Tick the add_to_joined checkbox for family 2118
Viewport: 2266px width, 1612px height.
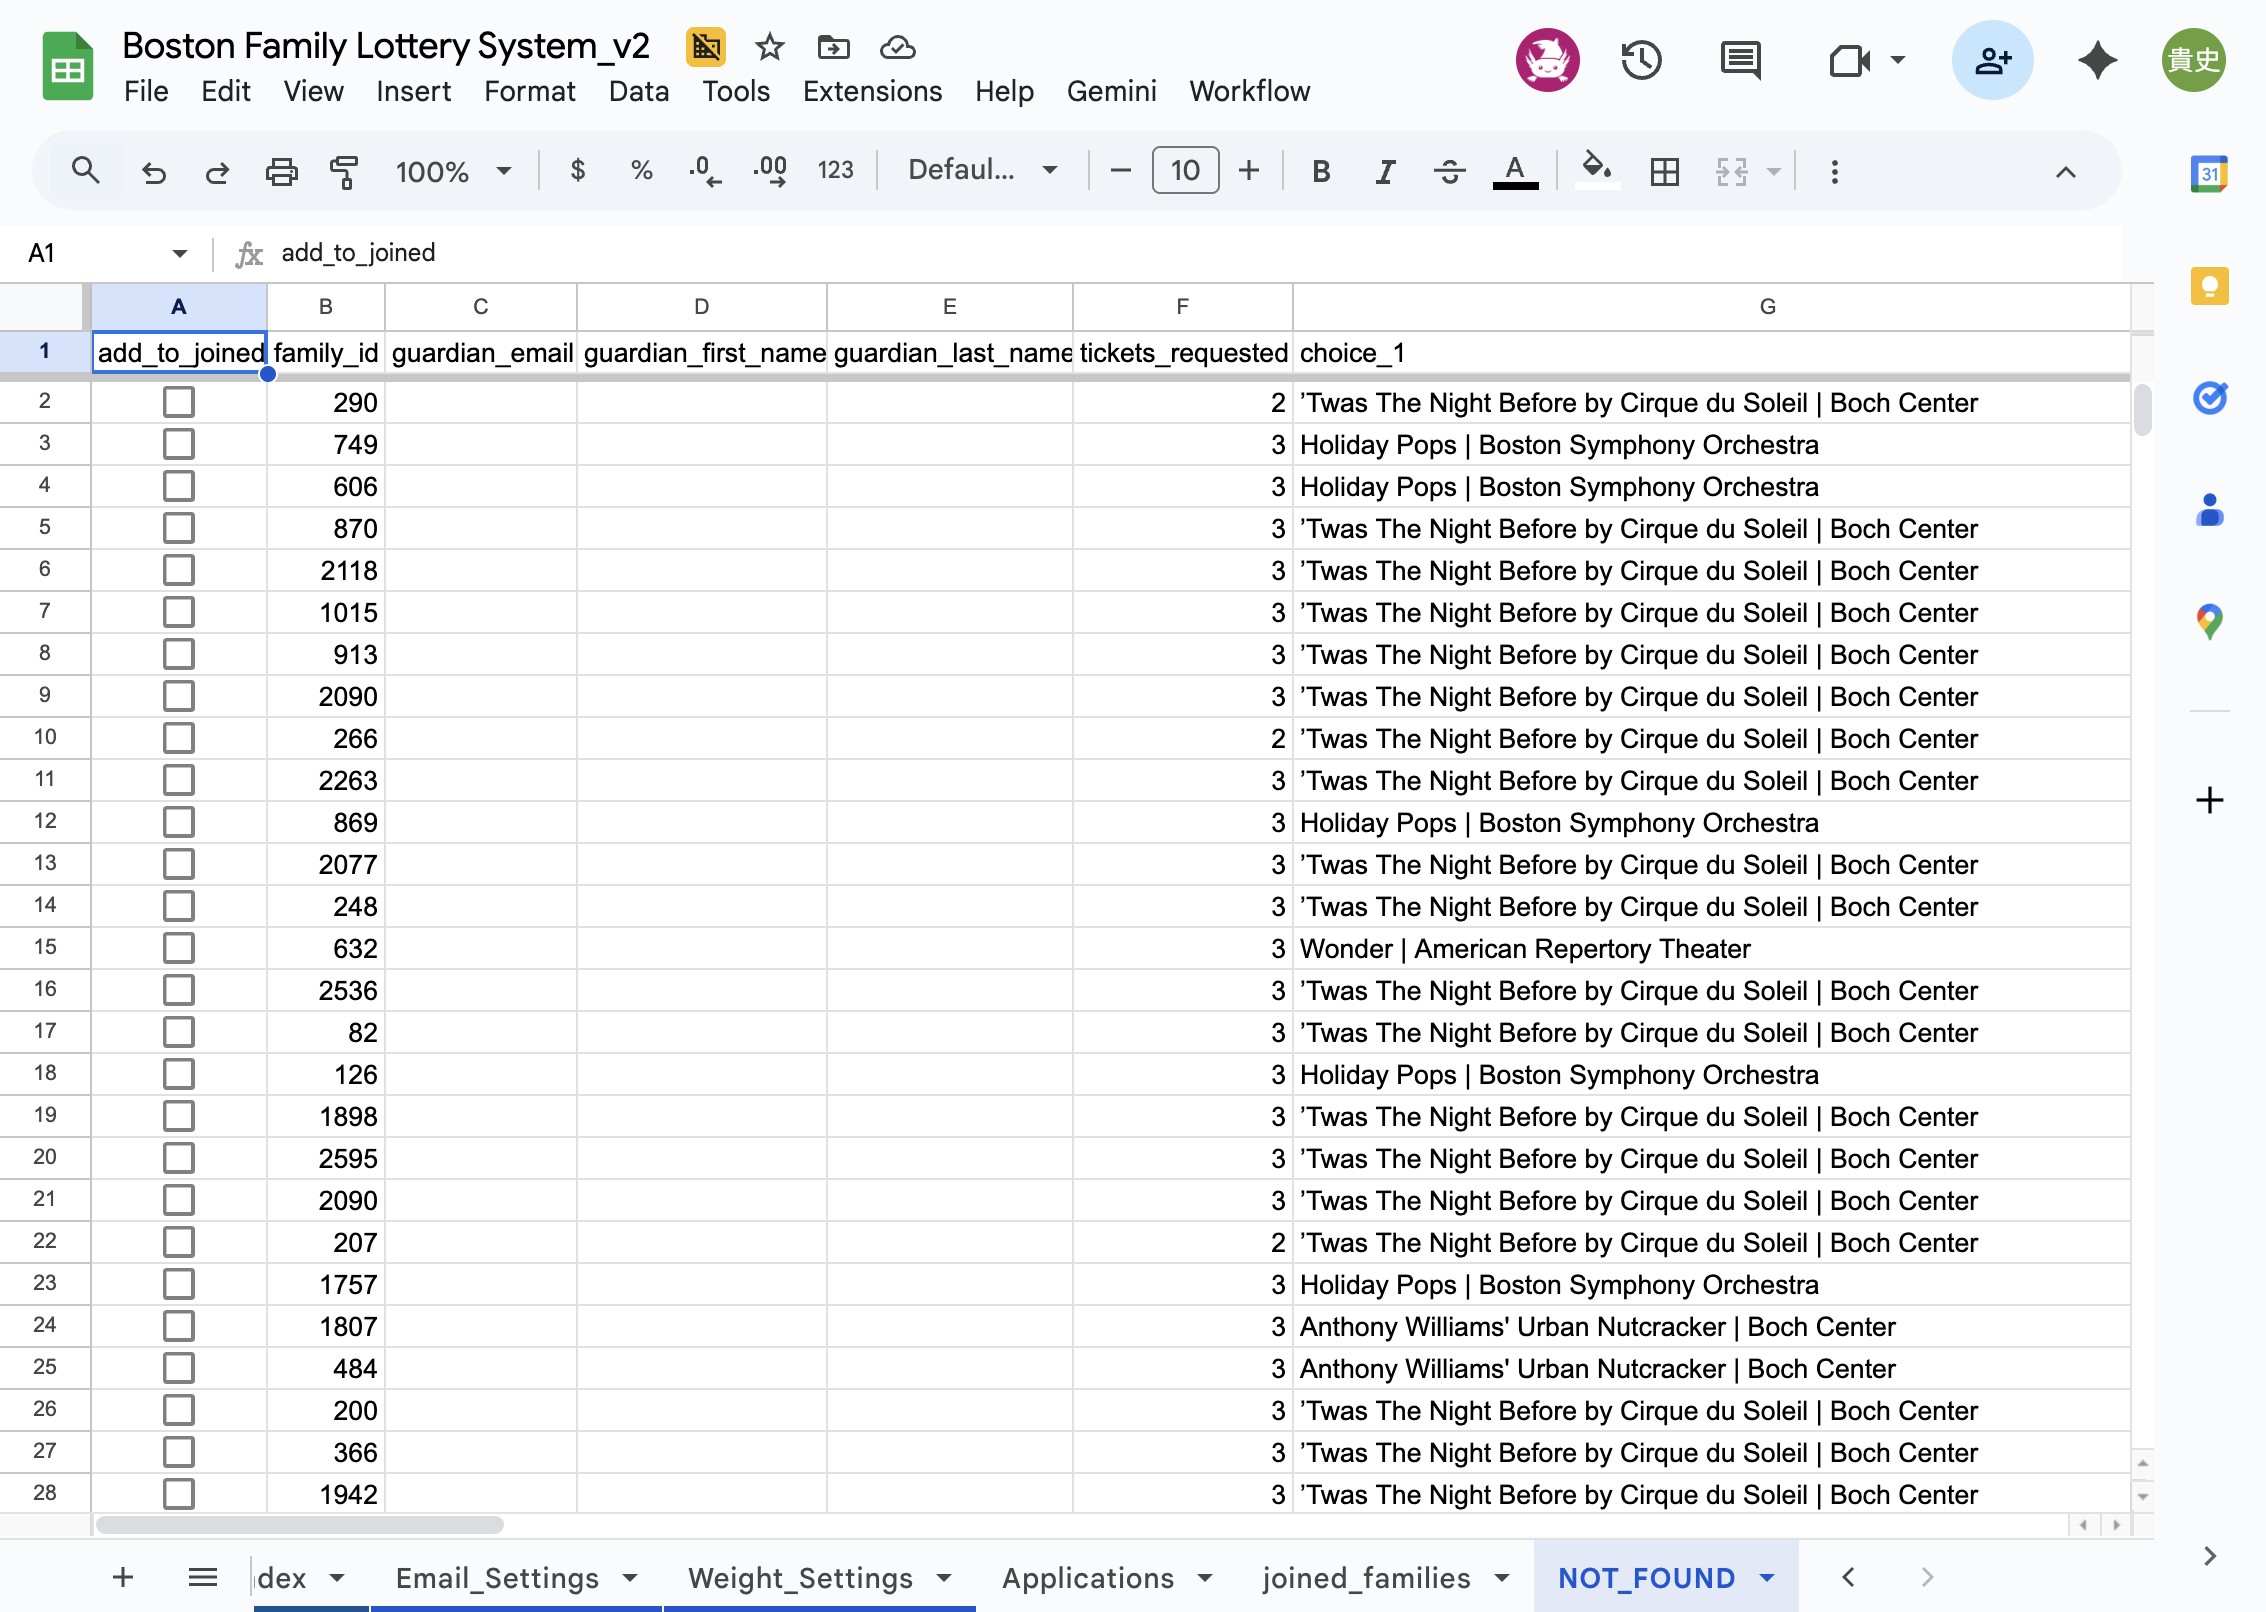point(179,570)
